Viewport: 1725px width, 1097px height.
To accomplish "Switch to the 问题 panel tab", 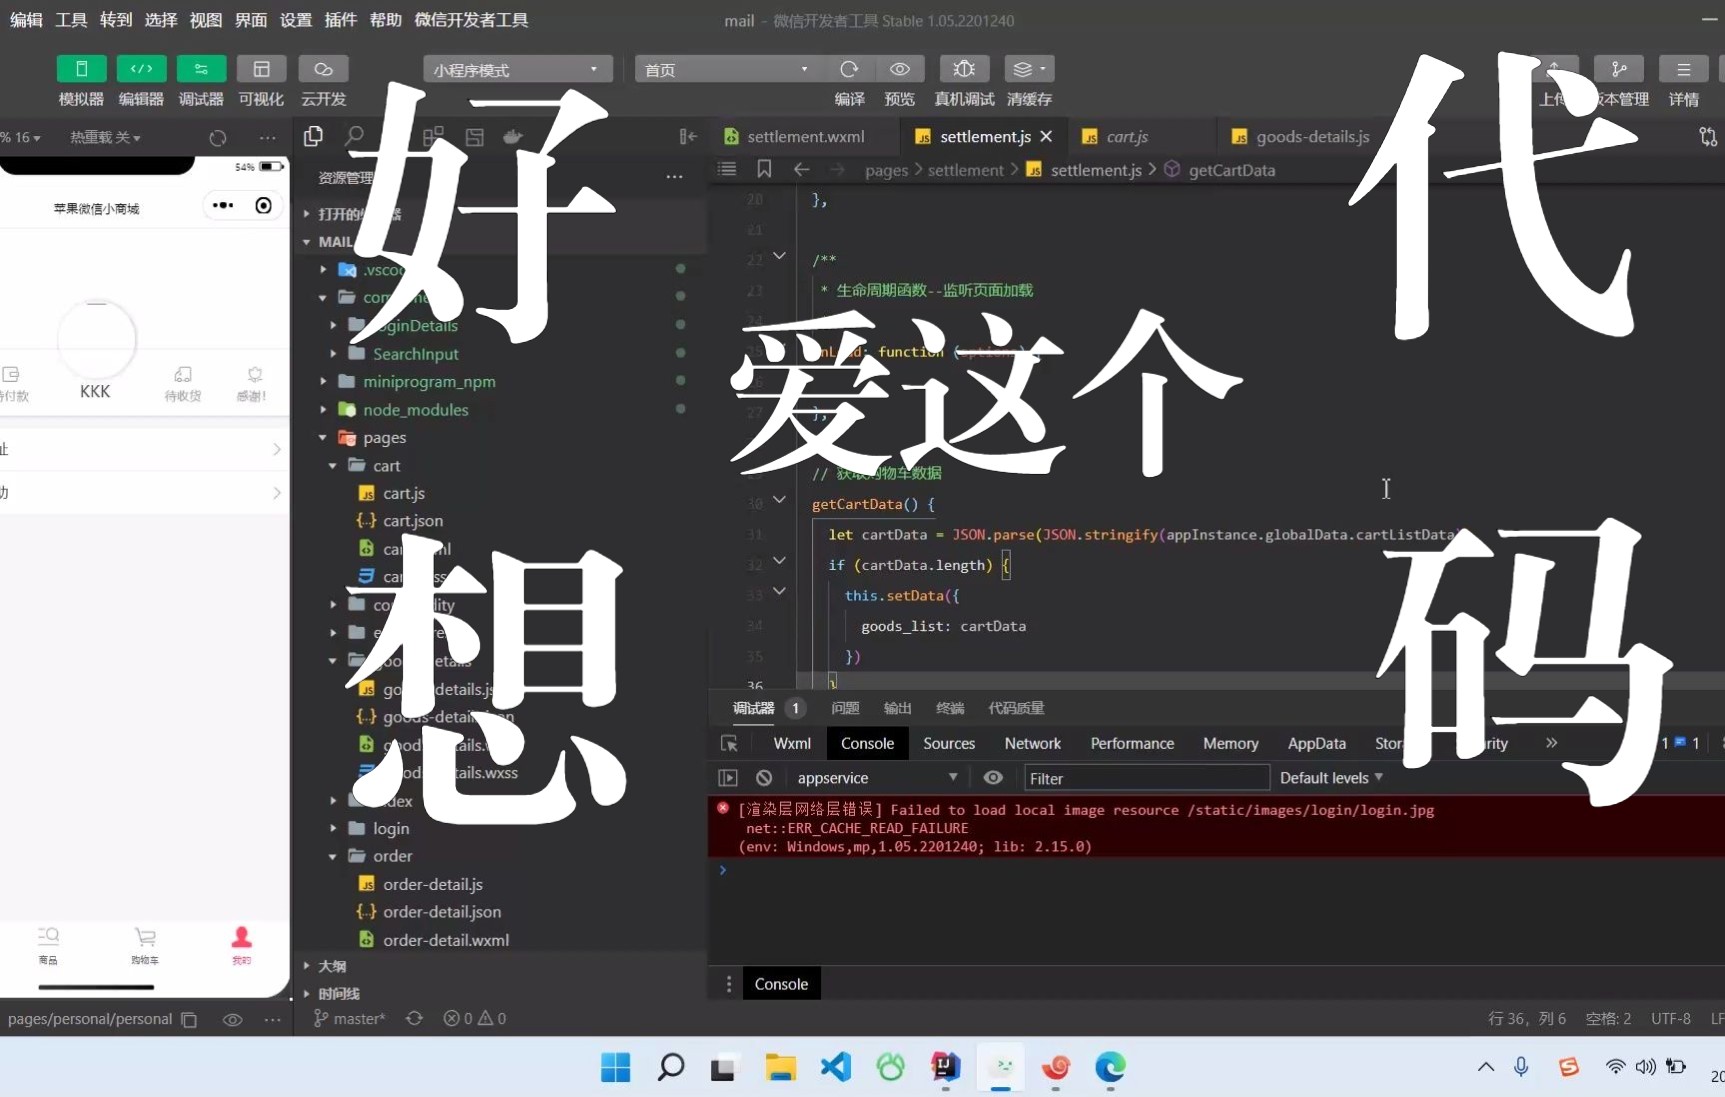I will [x=845, y=708].
